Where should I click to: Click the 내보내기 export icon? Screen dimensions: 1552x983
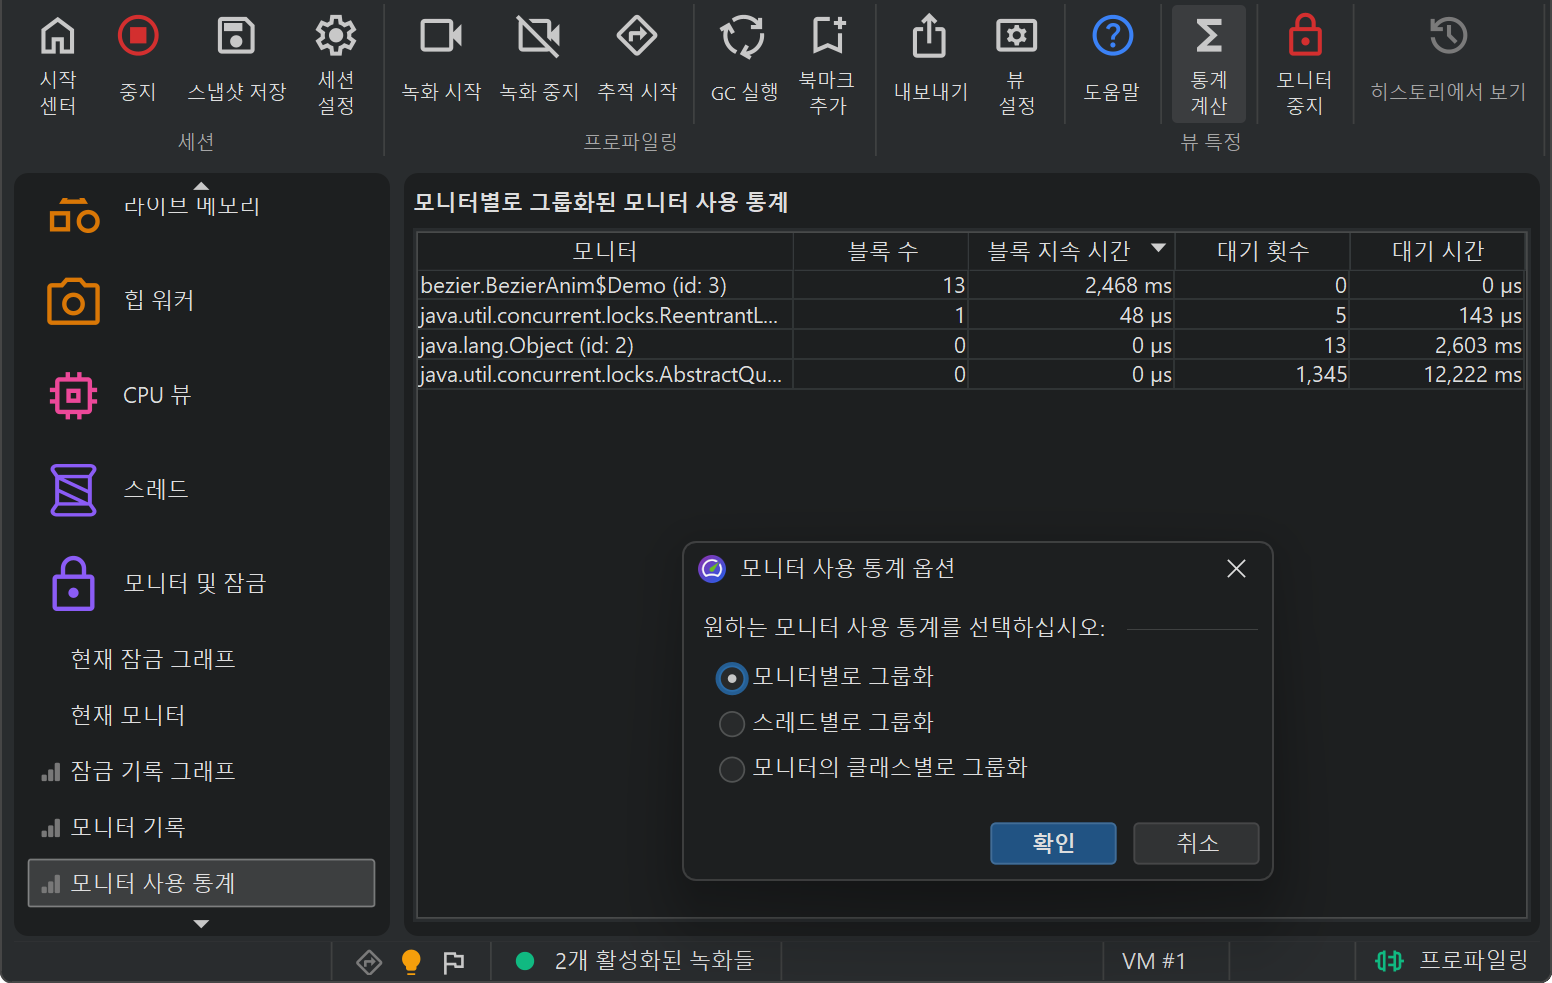point(930,37)
